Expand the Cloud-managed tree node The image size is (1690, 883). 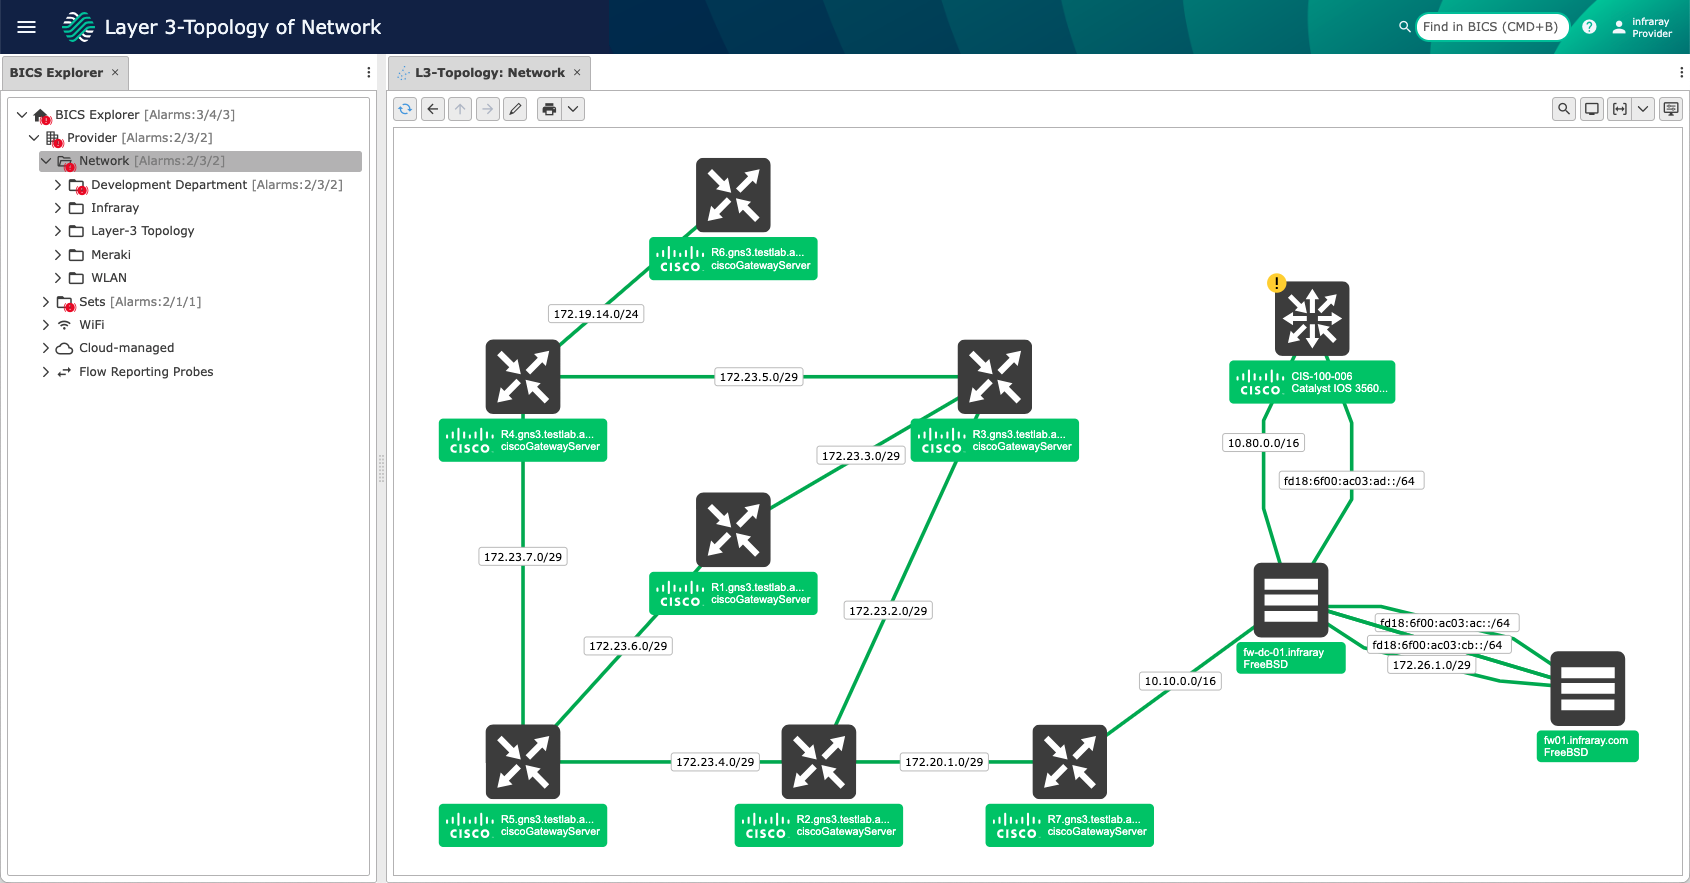(46, 348)
